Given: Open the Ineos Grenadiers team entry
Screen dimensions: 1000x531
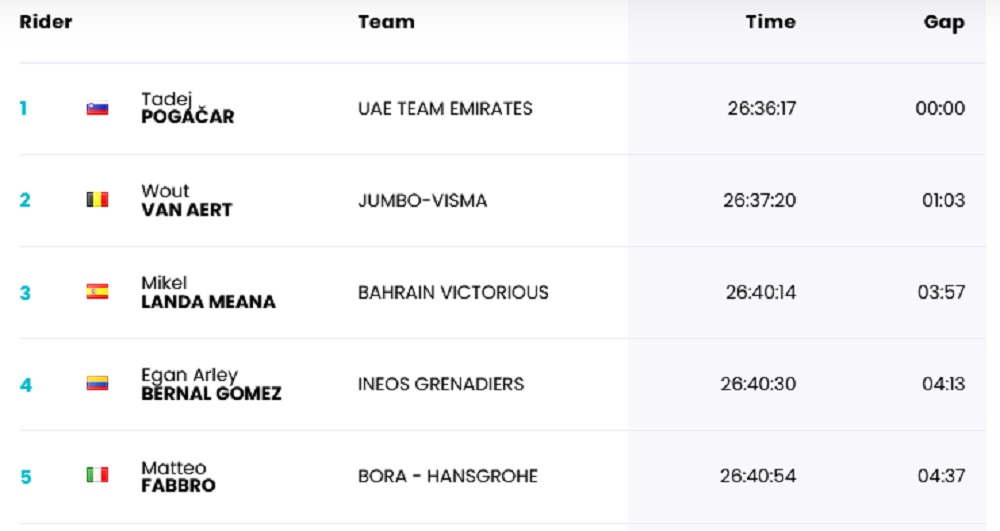Looking at the screenshot, I should [x=441, y=384].
